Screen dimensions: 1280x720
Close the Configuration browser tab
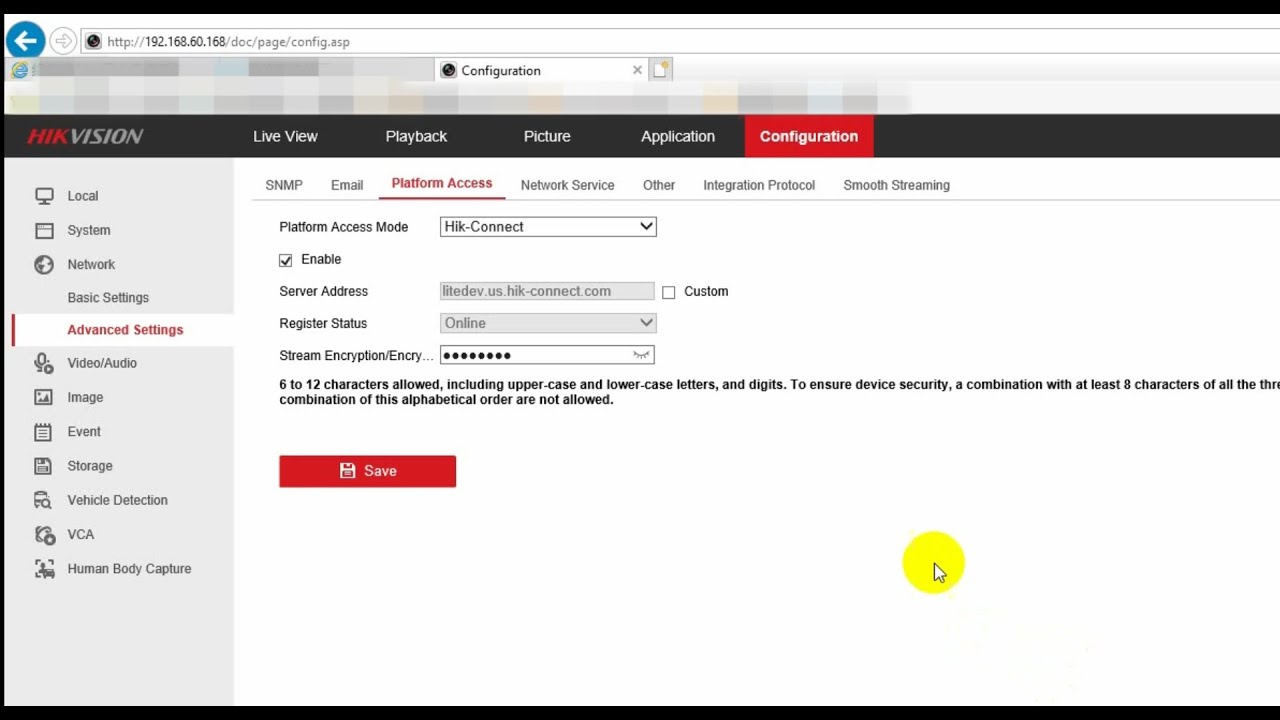coord(637,70)
